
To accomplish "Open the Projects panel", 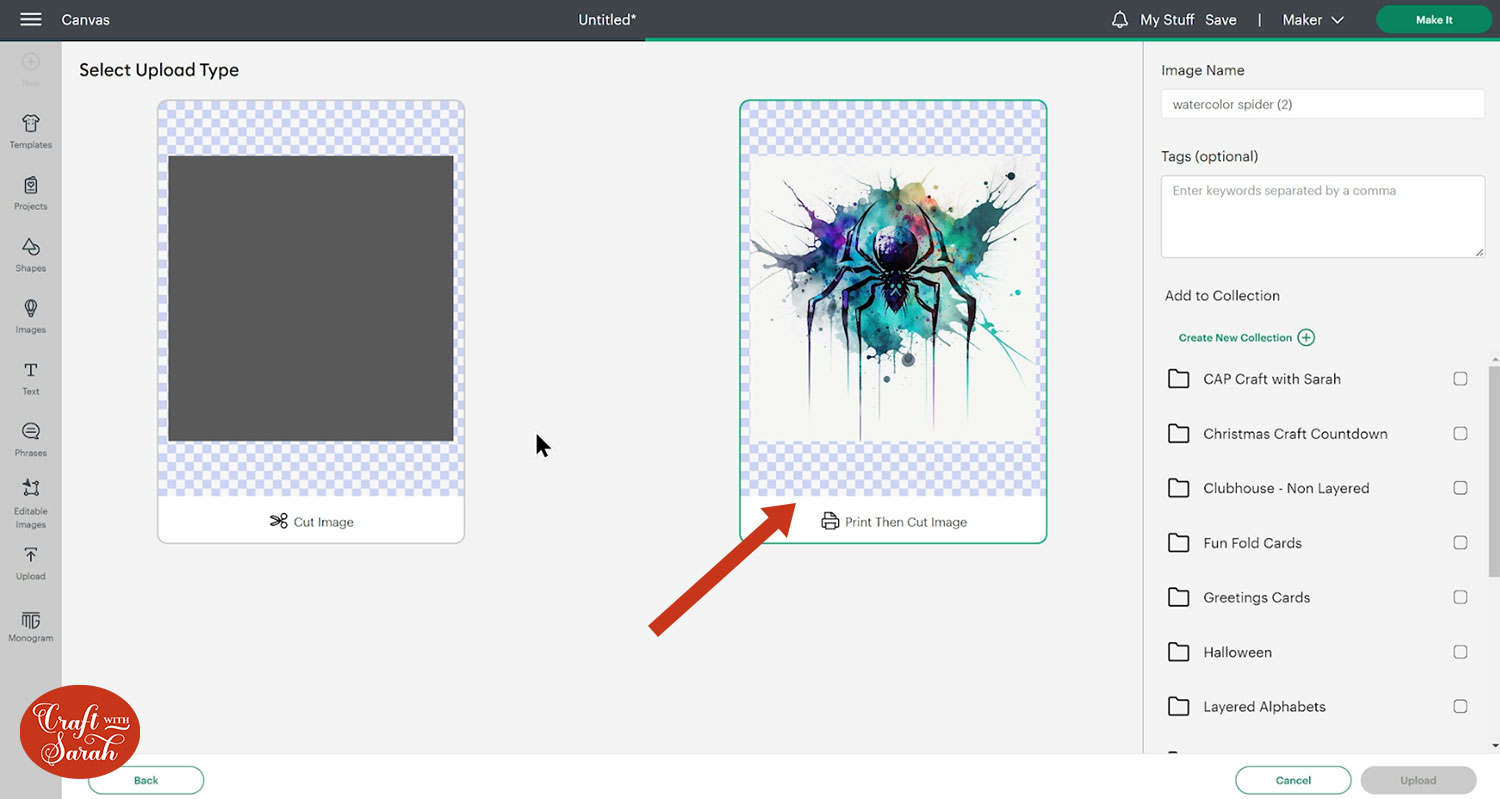I will tap(31, 193).
